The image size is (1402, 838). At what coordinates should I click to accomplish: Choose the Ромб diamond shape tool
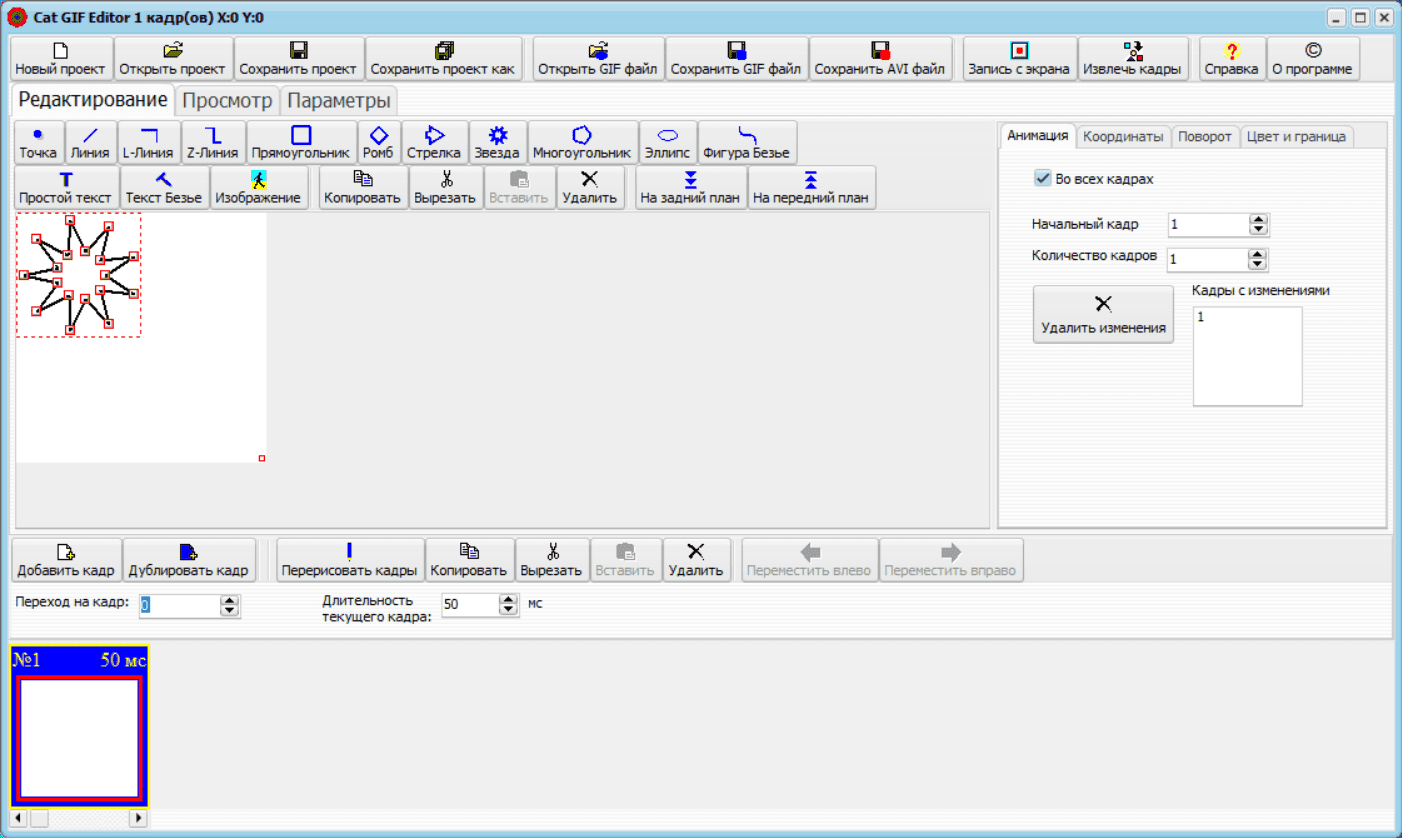pyautogui.click(x=378, y=143)
